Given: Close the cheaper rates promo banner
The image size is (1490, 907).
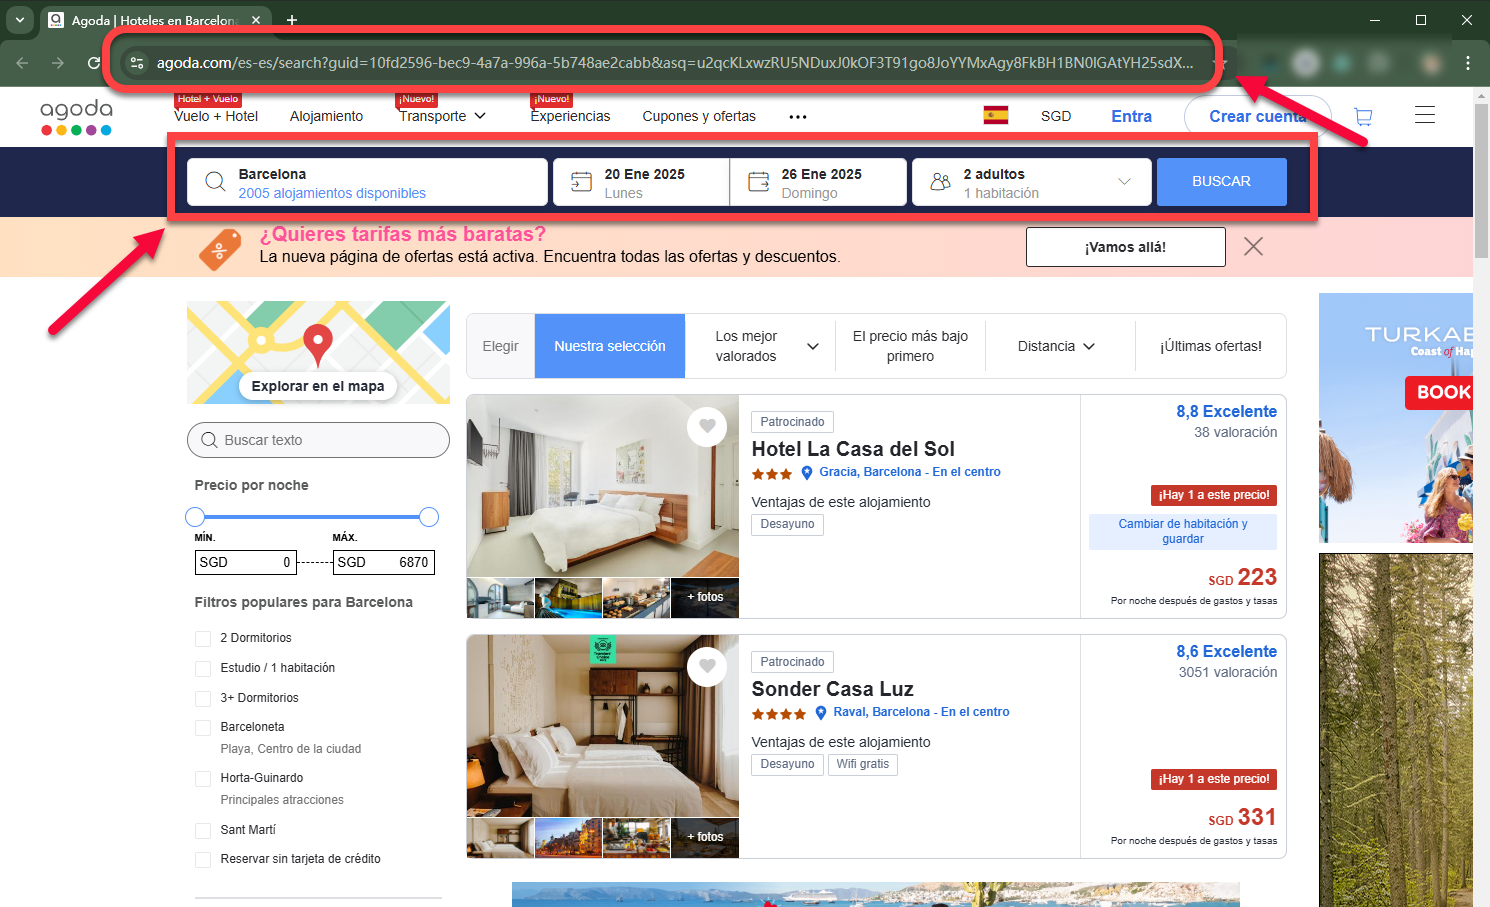Looking at the screenshot, I should [x=1253, y=246].
